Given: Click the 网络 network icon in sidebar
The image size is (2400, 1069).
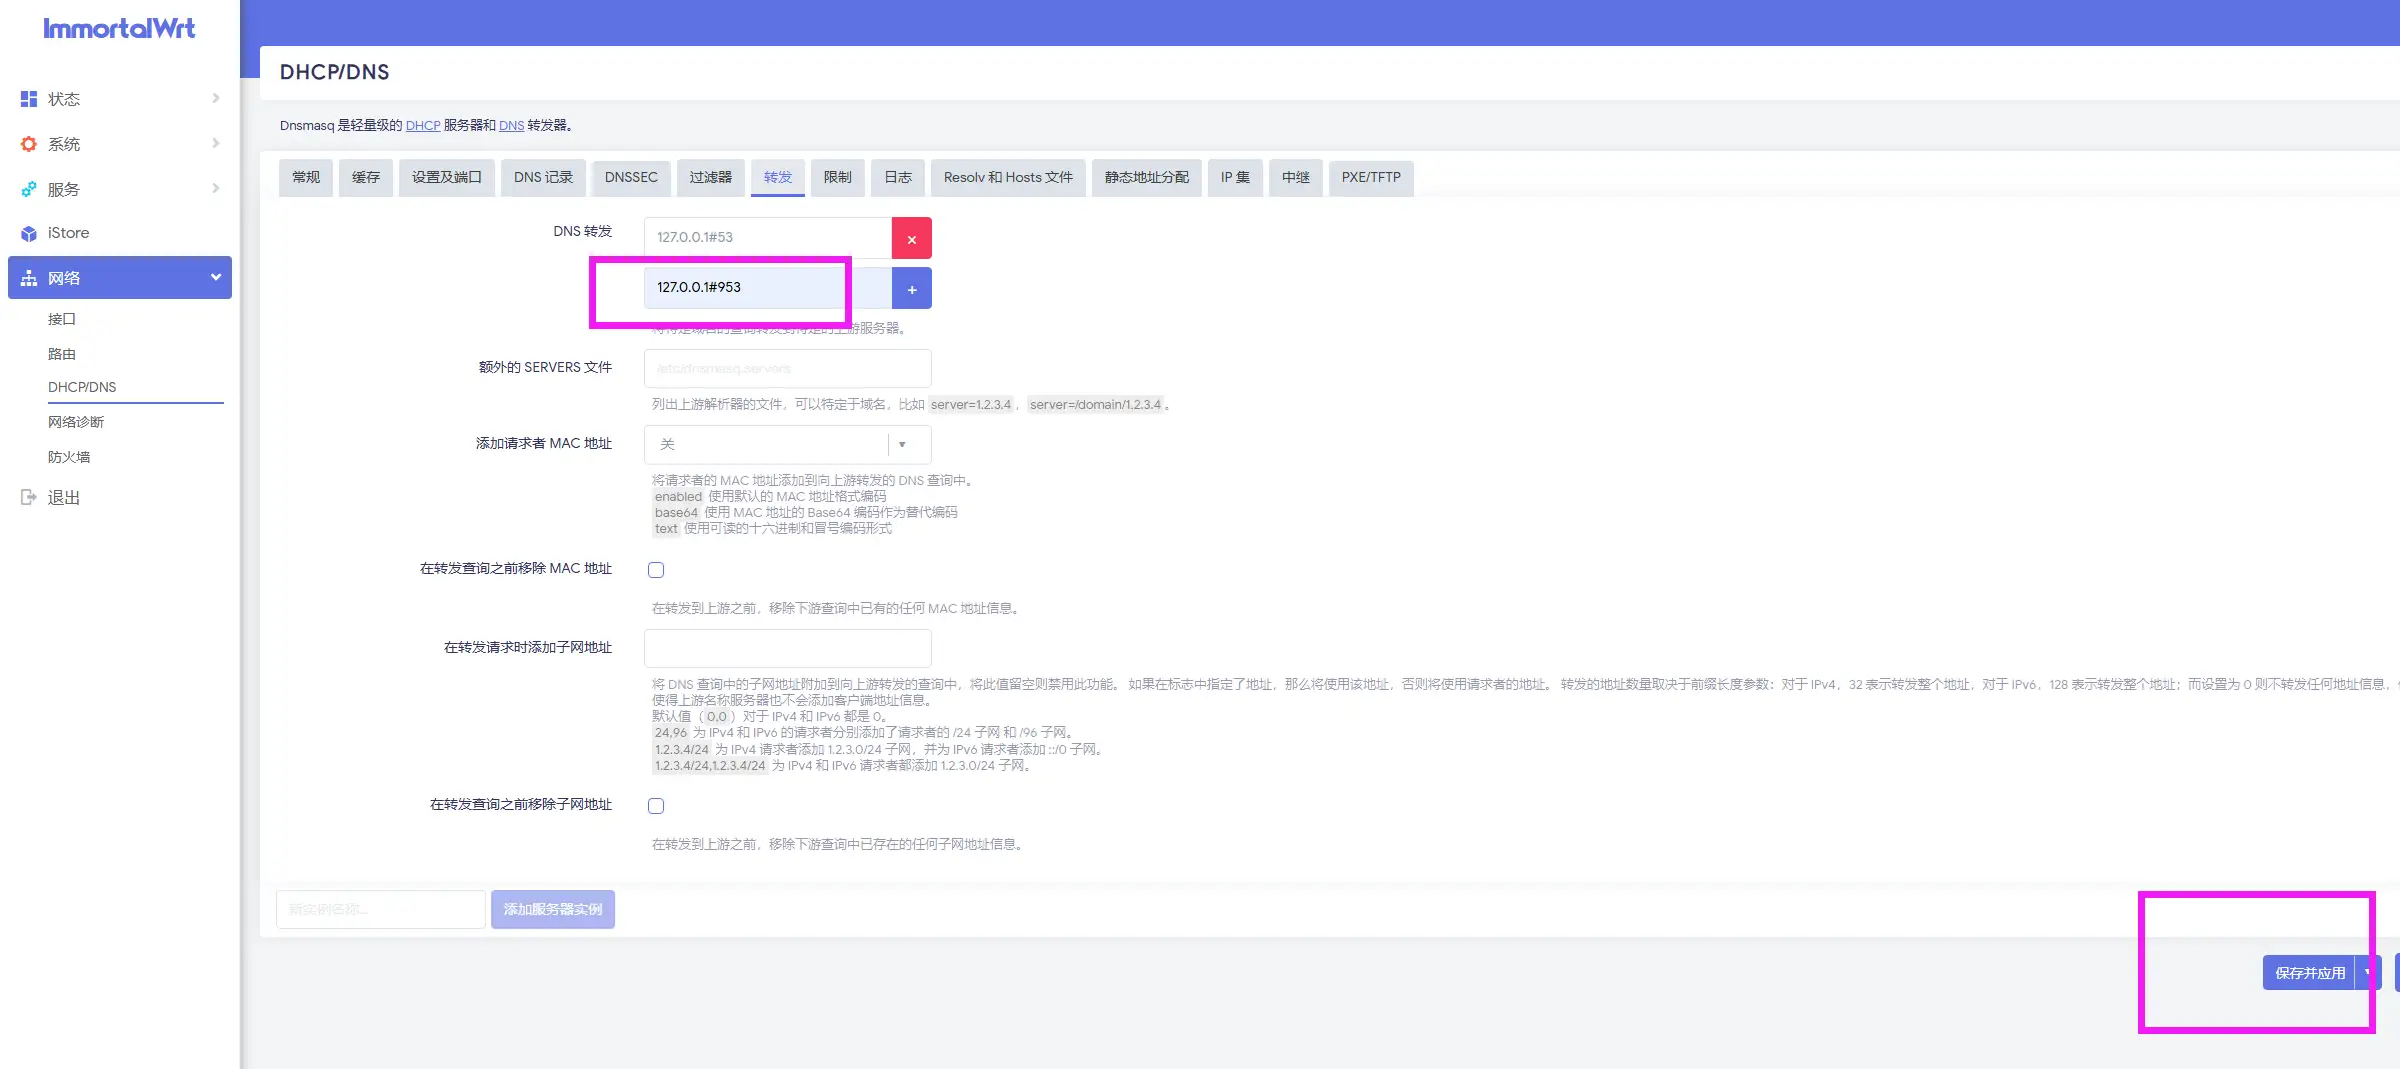Looking at the screenshot, I should pyautogui.click(x=28, y=277).
